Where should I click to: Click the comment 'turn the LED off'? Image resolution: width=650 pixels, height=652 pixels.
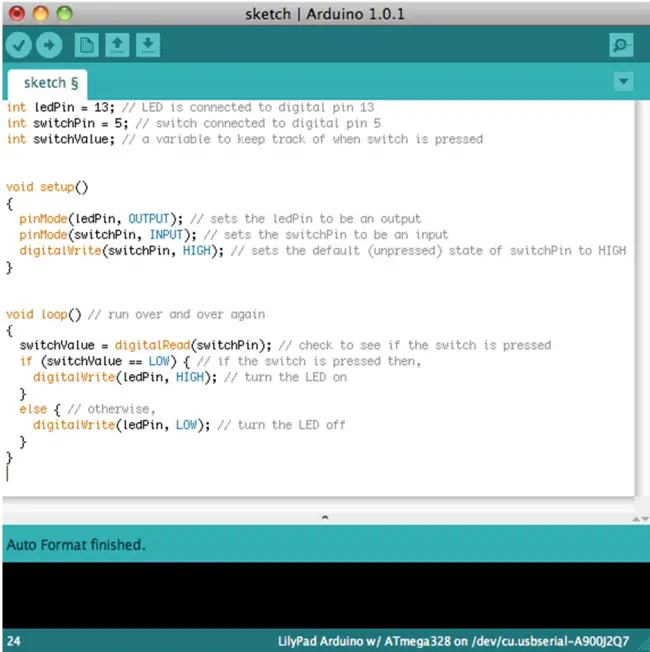[x=292, y=425]
